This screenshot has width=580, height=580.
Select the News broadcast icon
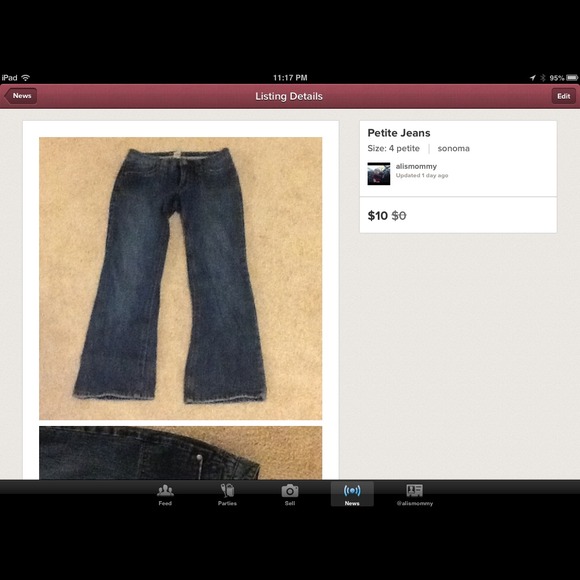coord(352,490)
